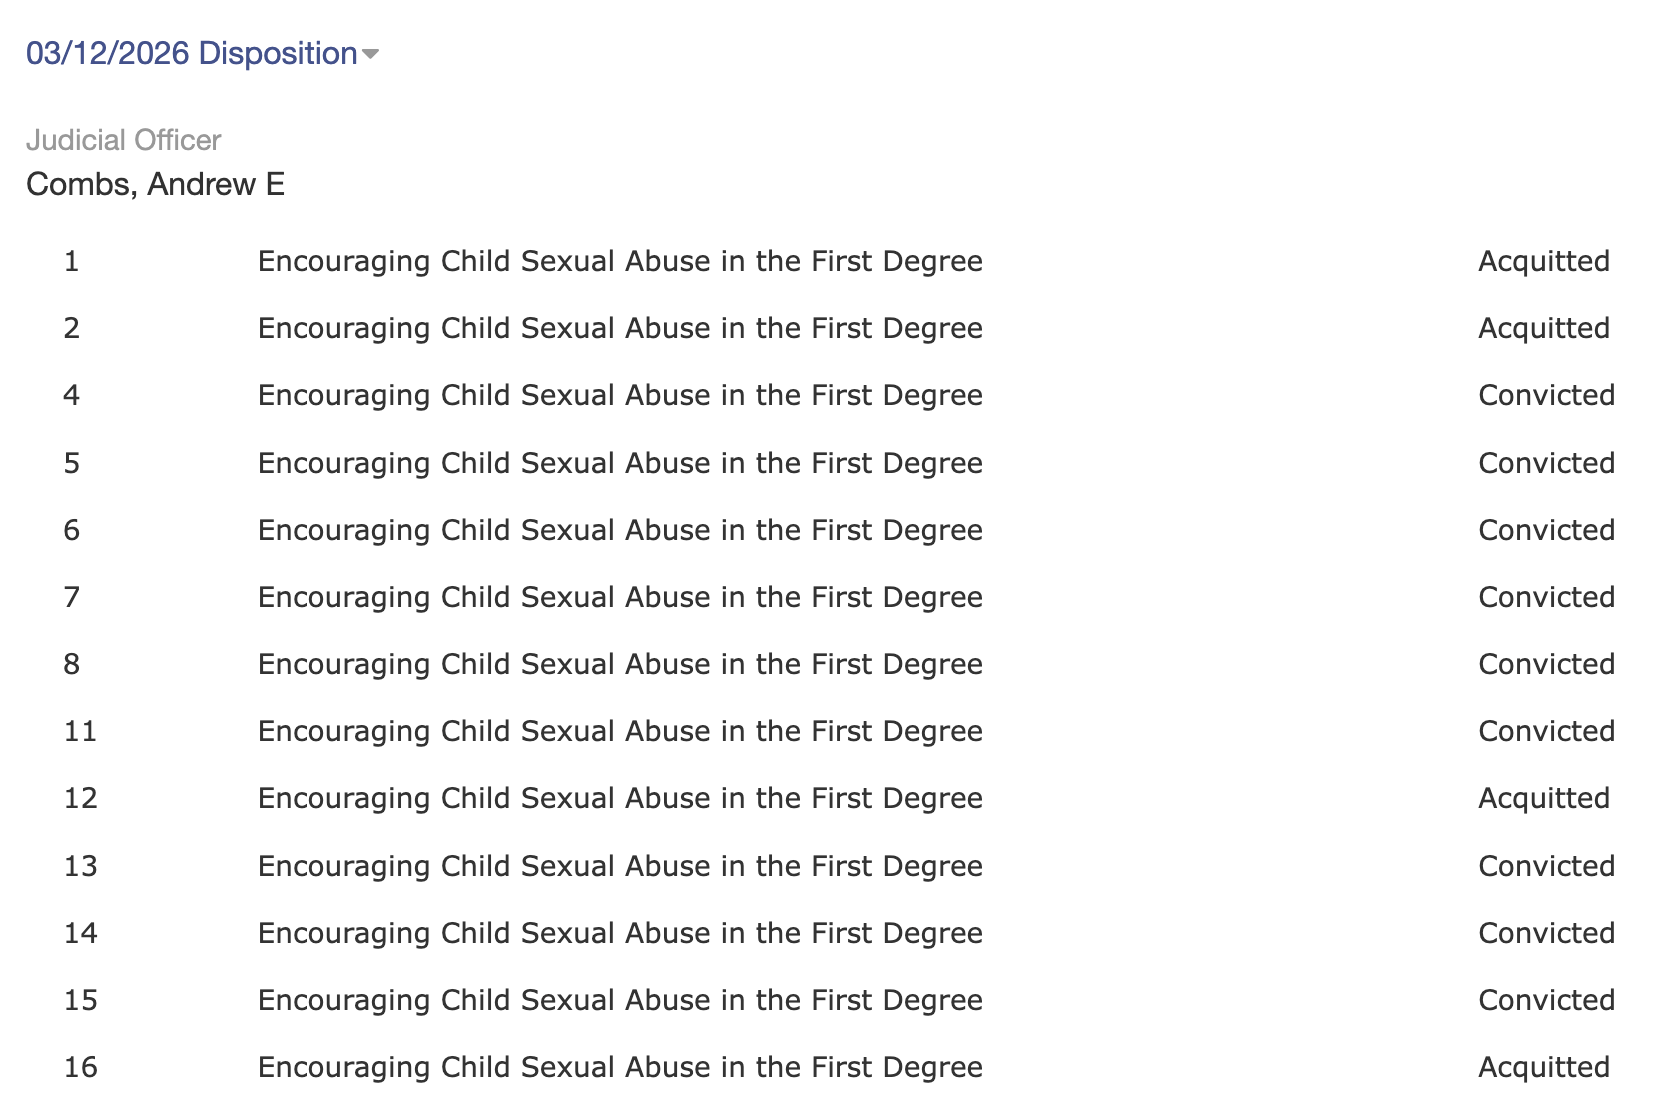Image resolution: width=1662 pixels, height=1120 pixels.
Task: Click count number 16
Action: tap(80, 1067)
